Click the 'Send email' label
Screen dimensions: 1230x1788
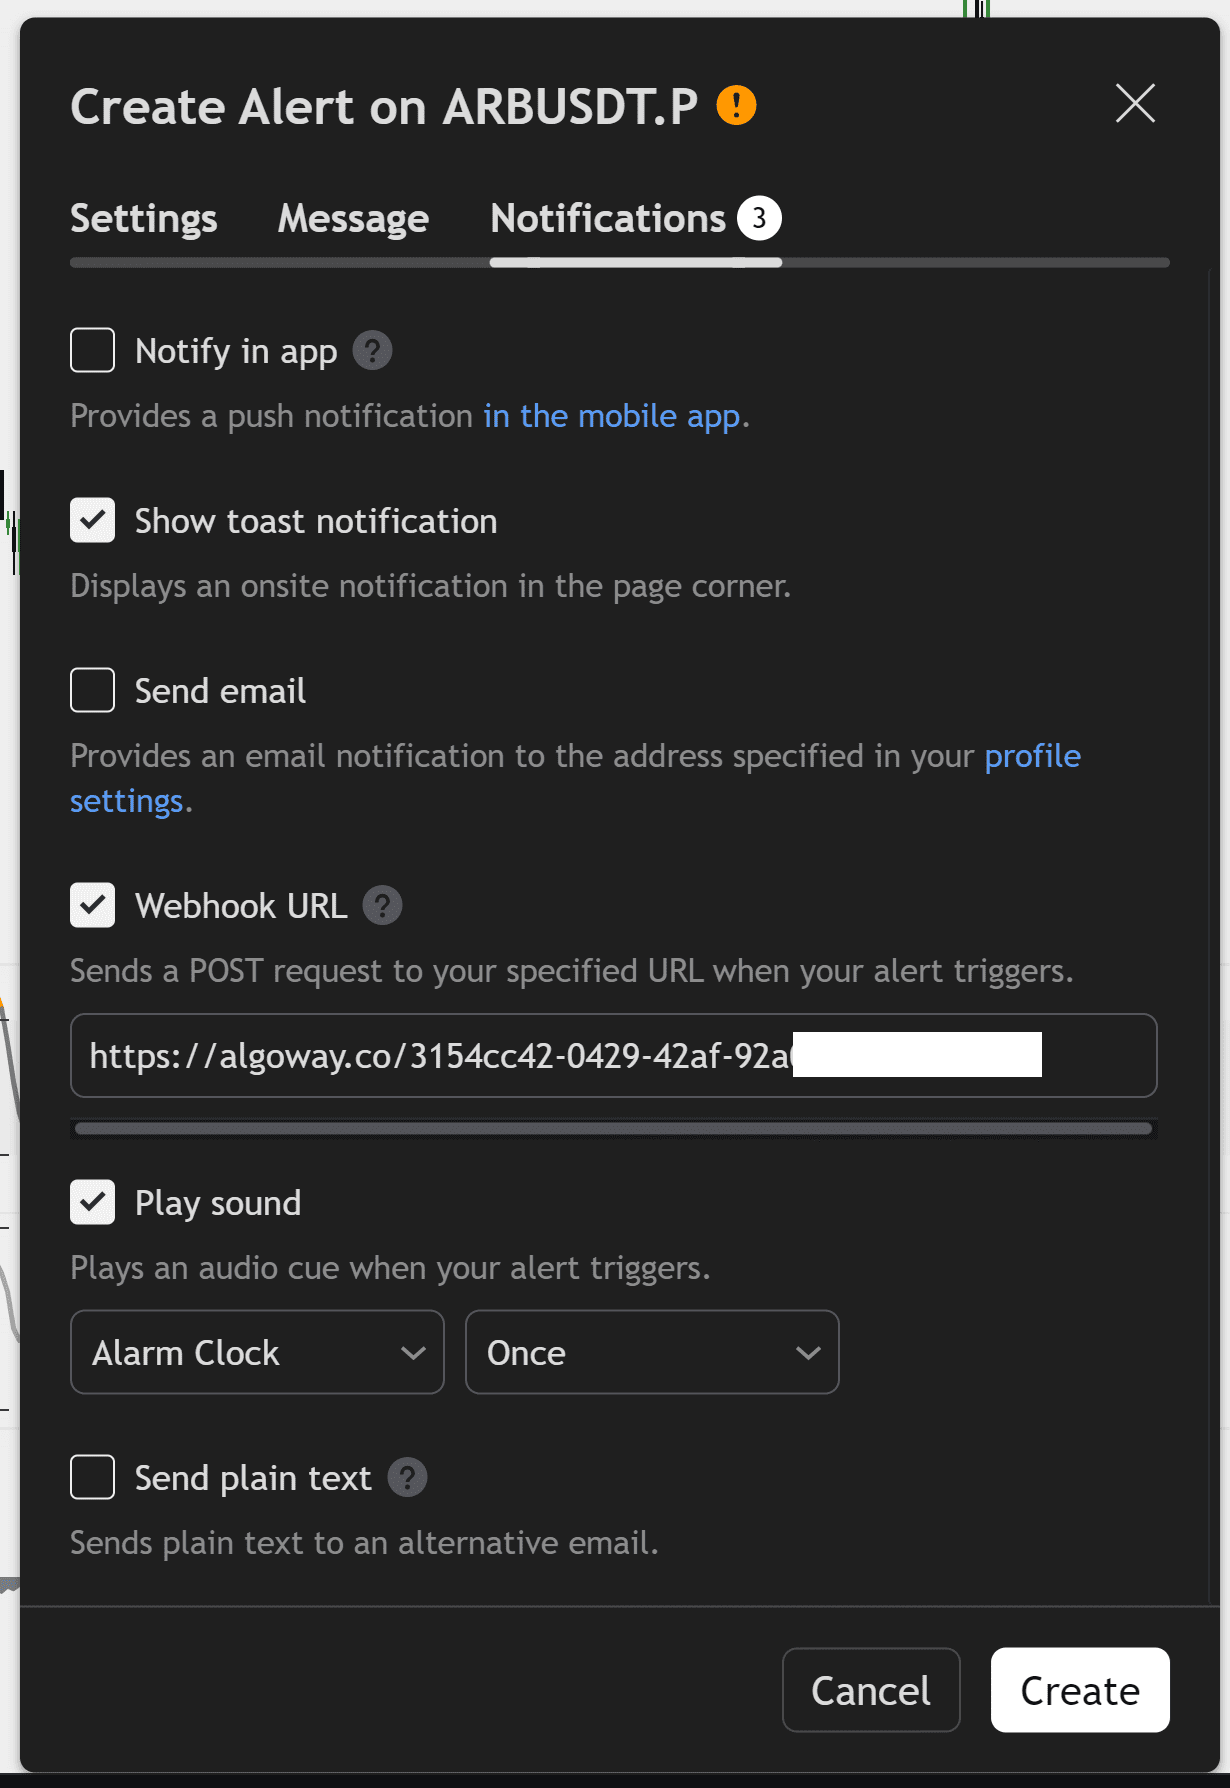(x=220, y=691)
